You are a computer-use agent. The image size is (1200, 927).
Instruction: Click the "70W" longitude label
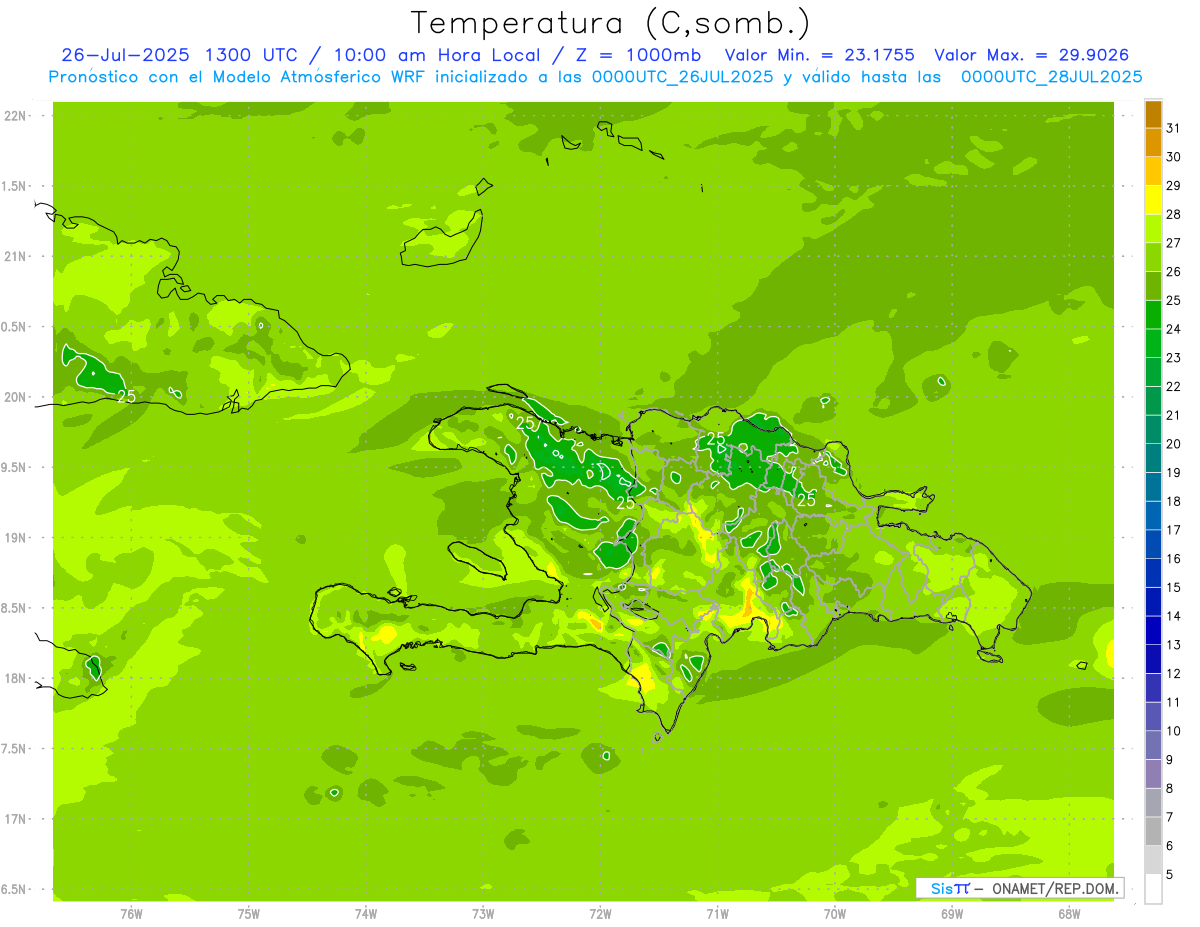835,914
